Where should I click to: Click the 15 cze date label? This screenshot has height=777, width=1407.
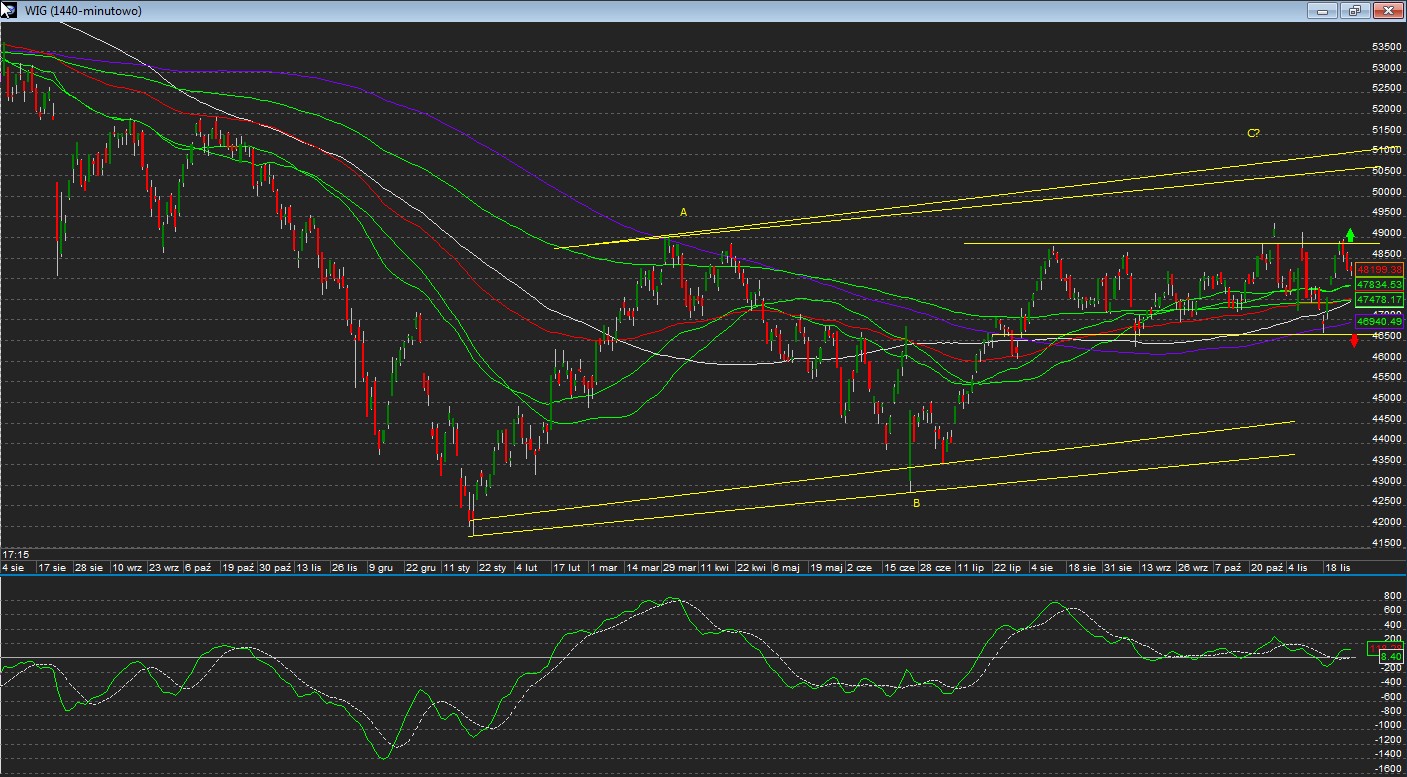click(899, 567)
